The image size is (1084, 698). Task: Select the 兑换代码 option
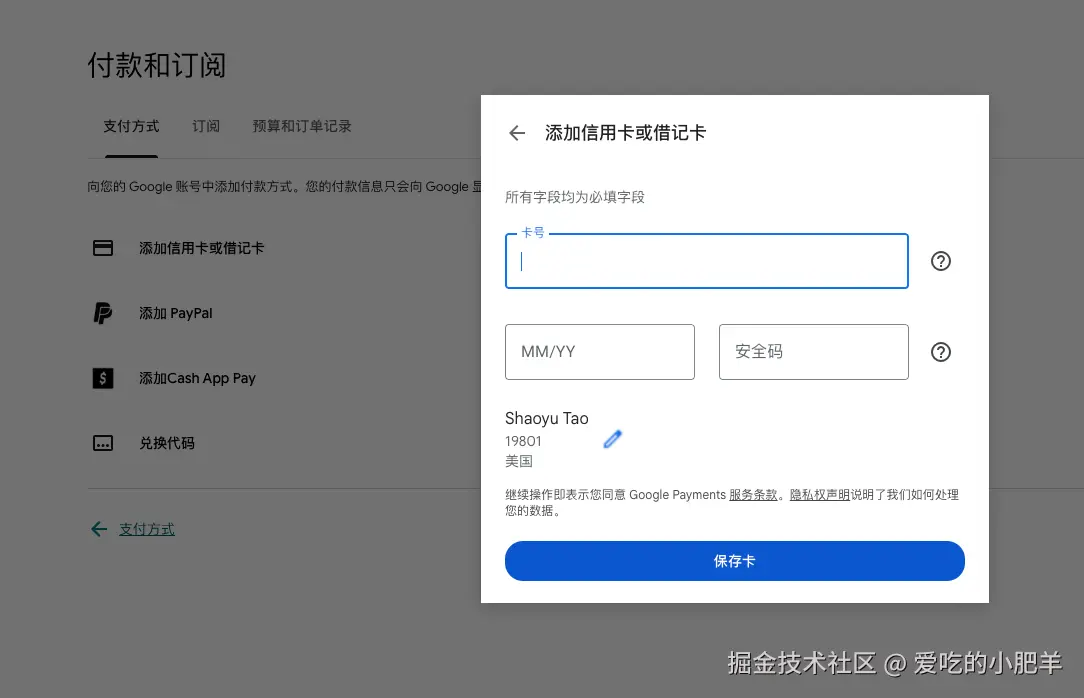tap(167, 443)
